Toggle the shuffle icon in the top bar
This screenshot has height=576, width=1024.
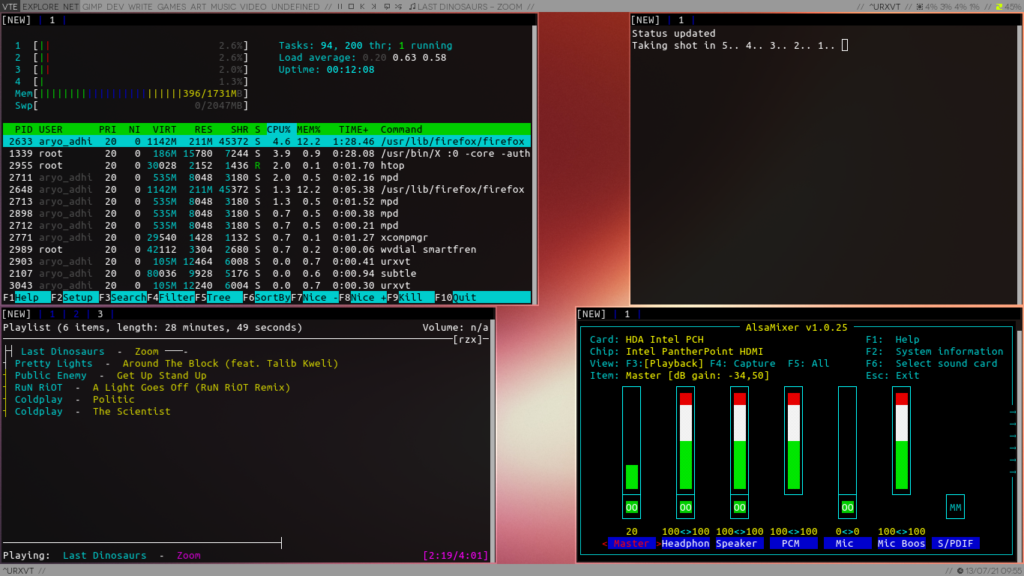coord(398,7)
